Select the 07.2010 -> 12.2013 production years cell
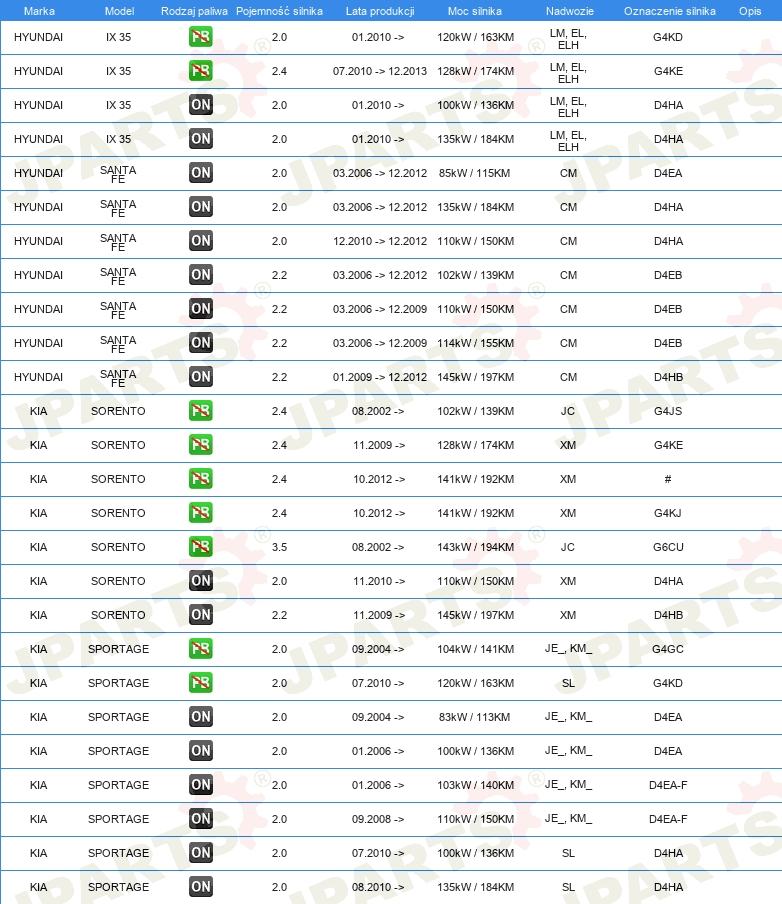Image resolution: width=782 pixels, height=904 pixels. click(x=380, y=71)
